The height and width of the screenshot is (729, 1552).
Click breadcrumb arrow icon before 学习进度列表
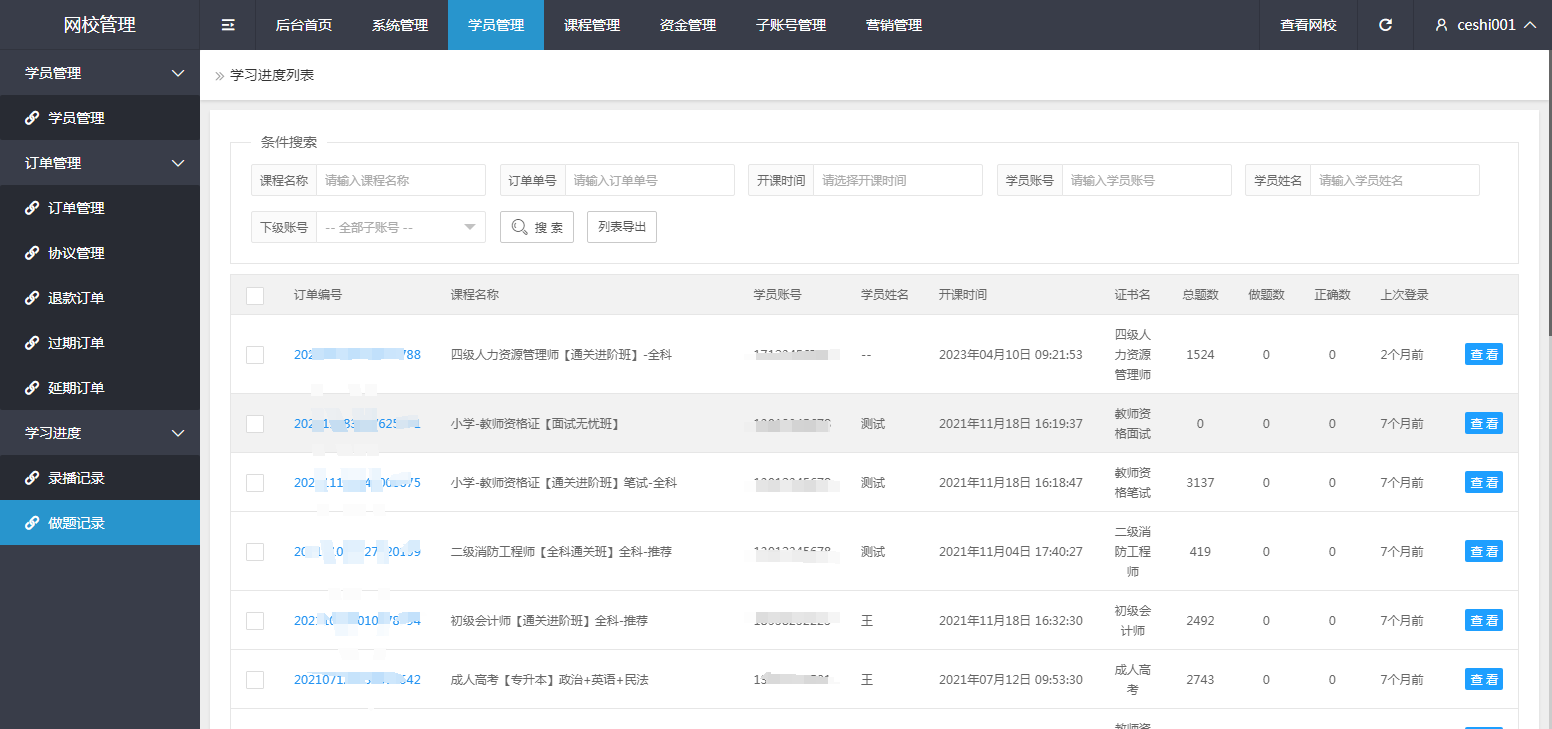click(x=219, y=76)
